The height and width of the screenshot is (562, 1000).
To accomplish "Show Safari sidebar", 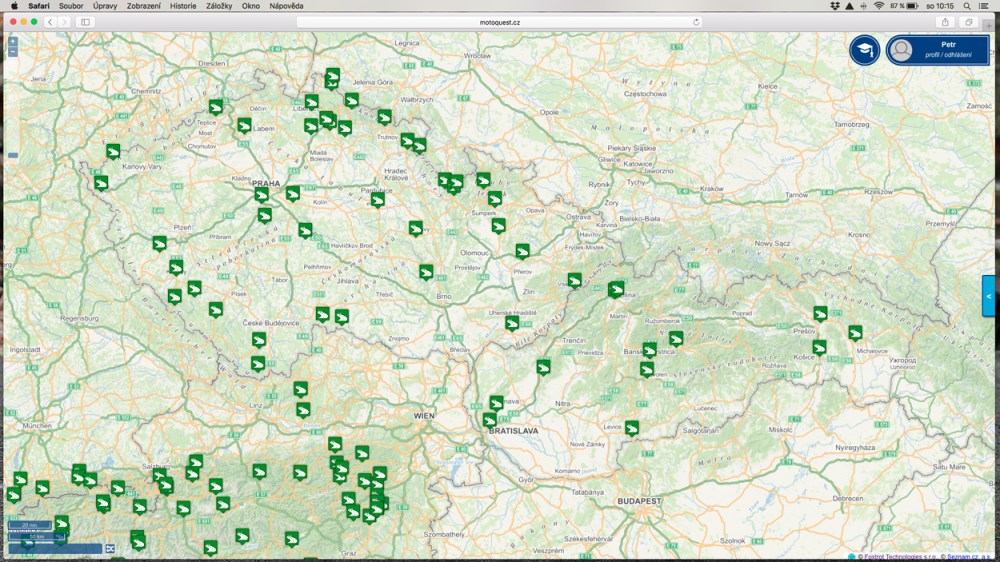I will (85, 21).
